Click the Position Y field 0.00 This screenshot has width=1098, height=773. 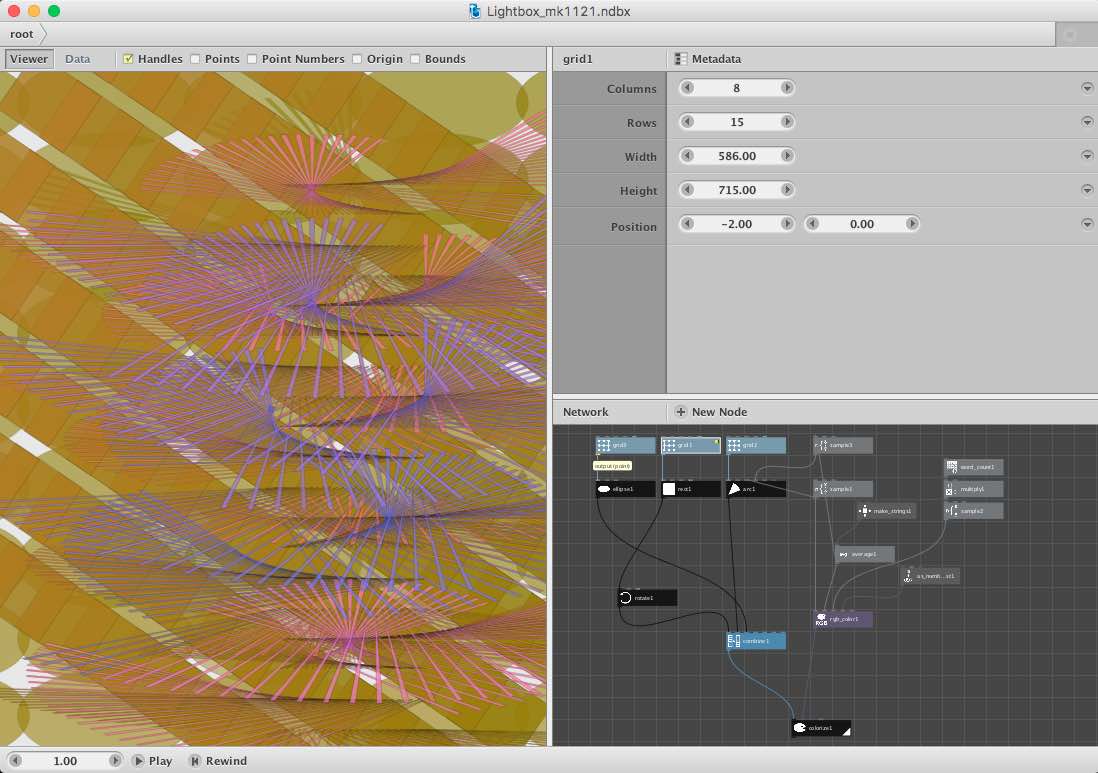point(861,224)
